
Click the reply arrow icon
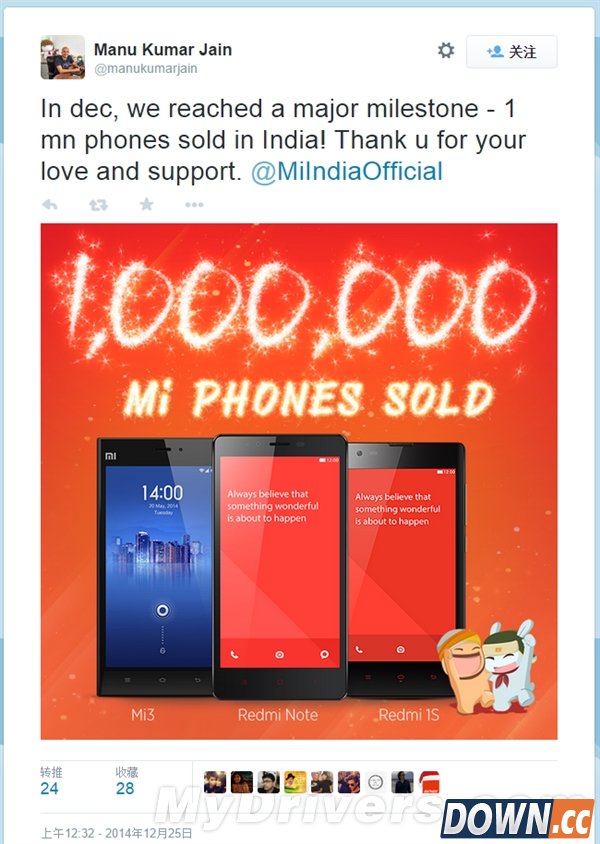tap(50, 205)
